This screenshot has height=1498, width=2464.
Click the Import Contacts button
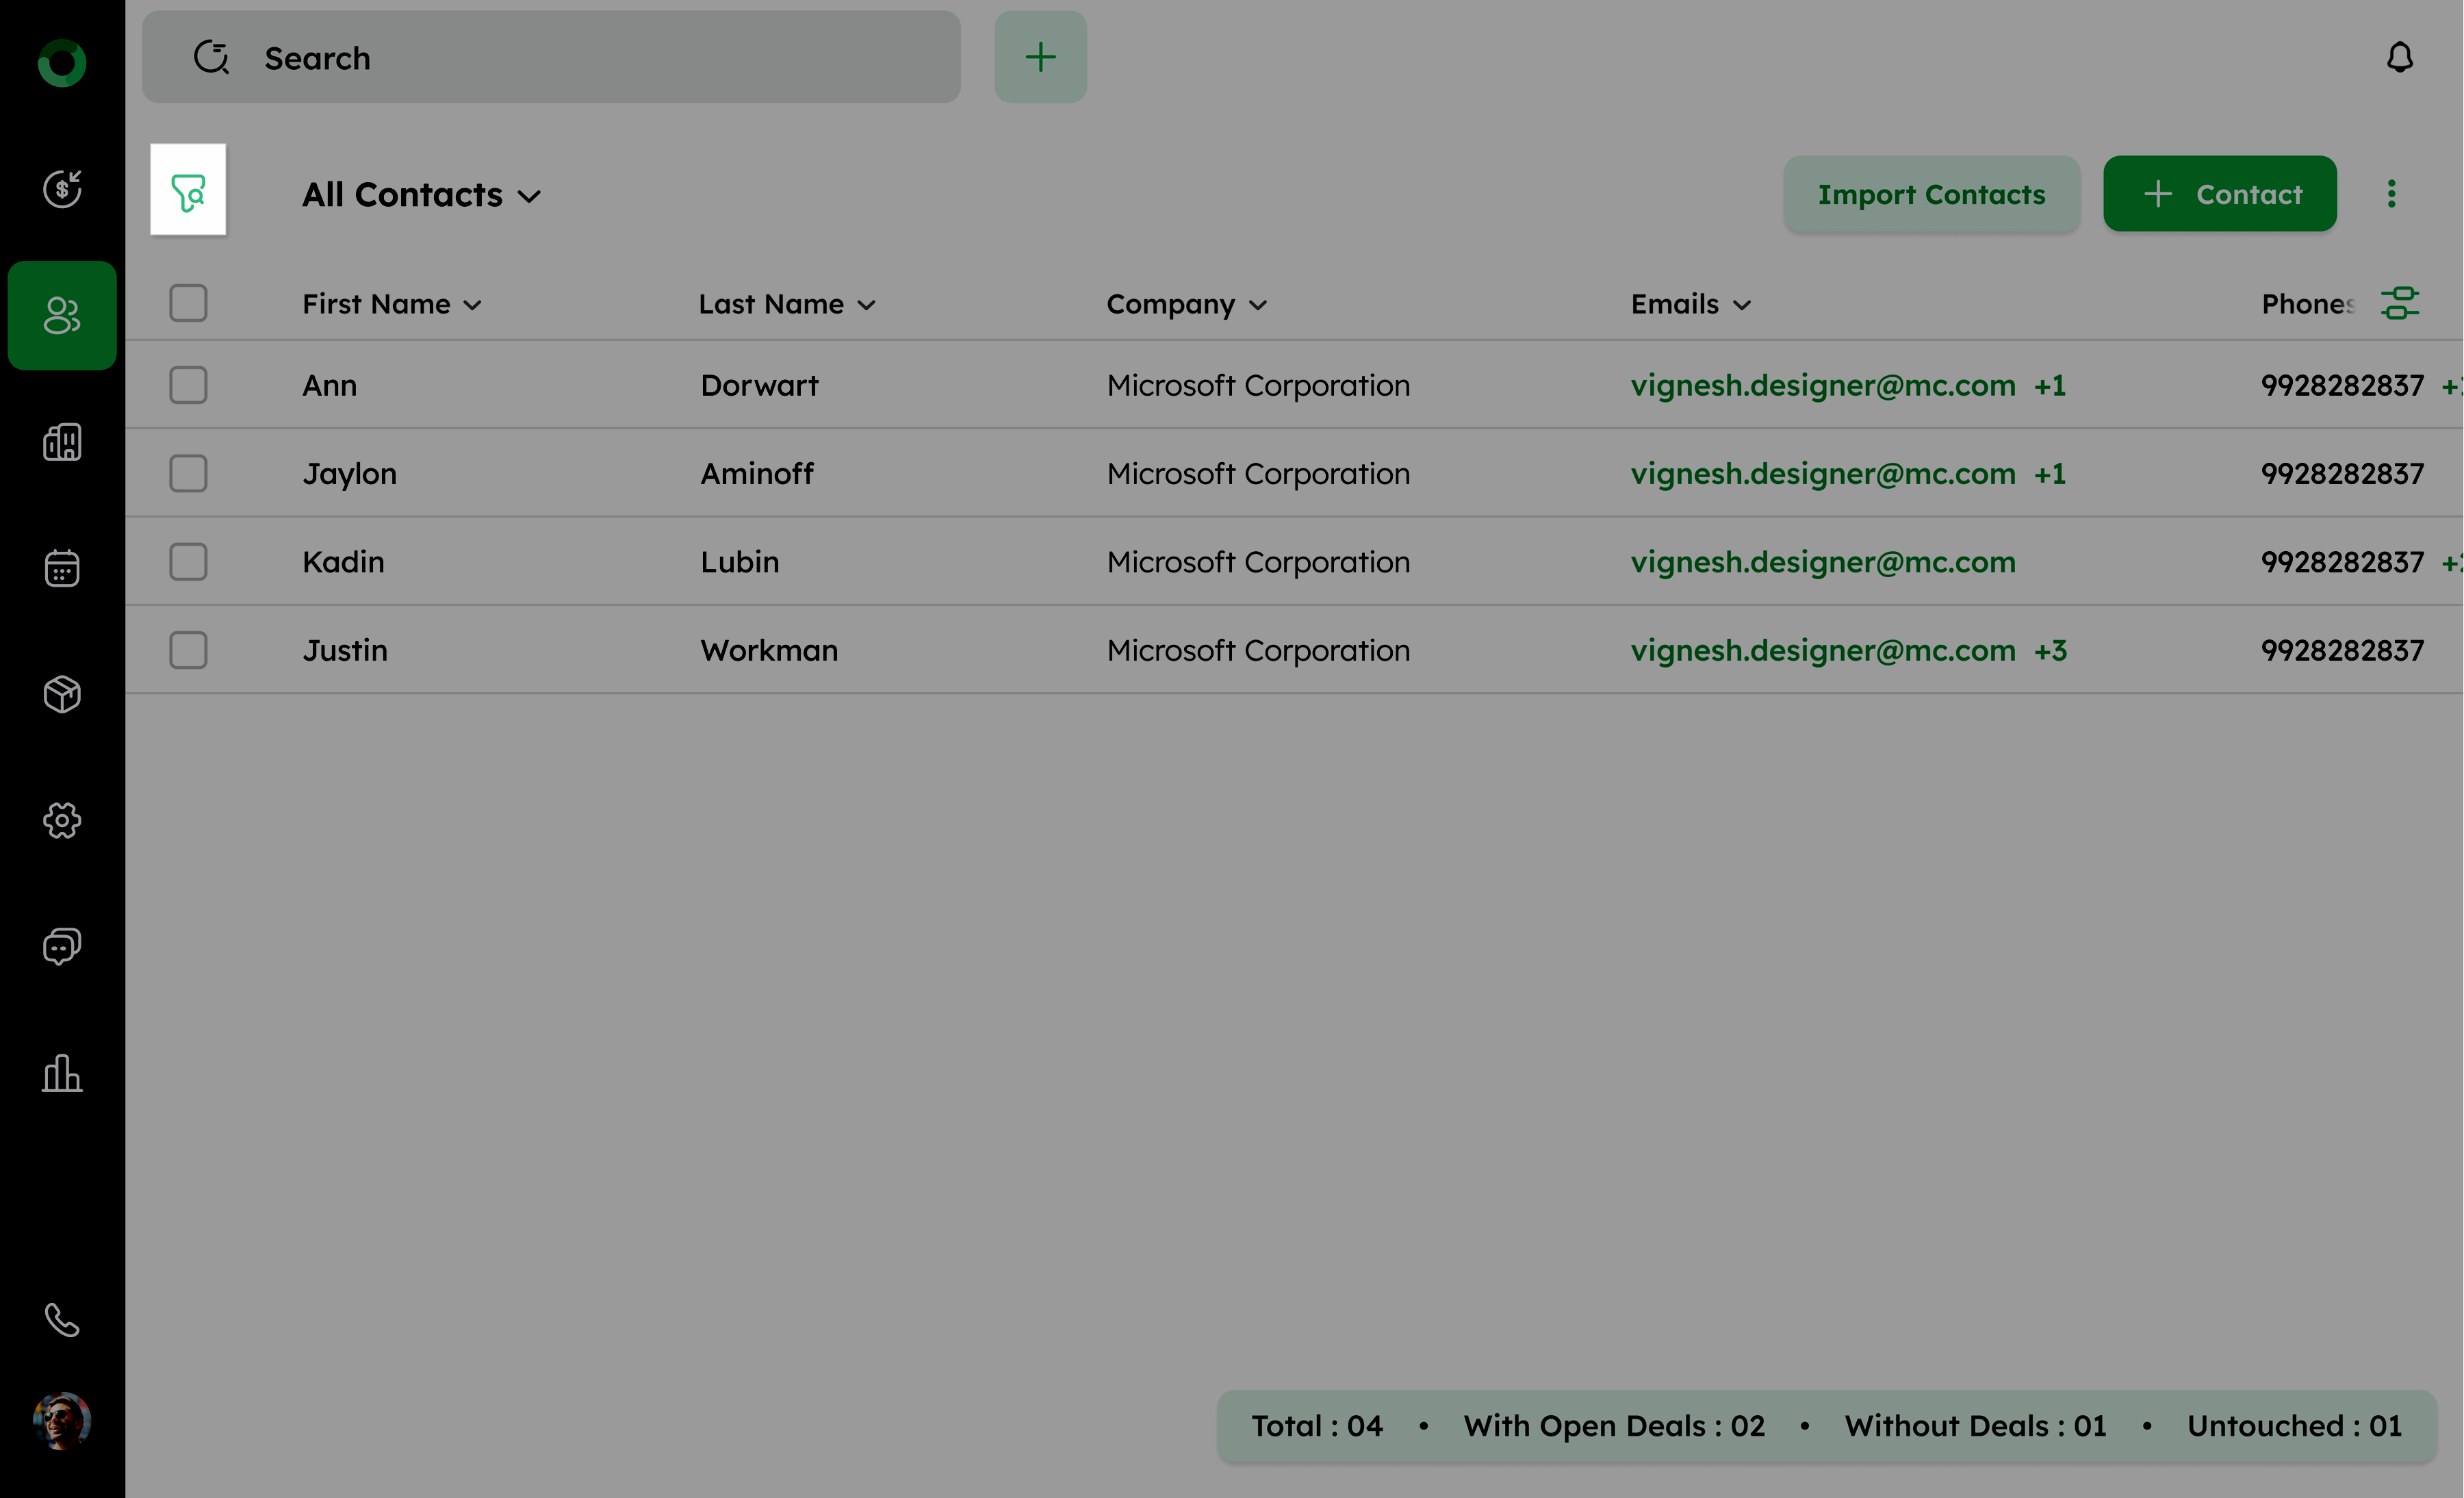[1931, 194]
